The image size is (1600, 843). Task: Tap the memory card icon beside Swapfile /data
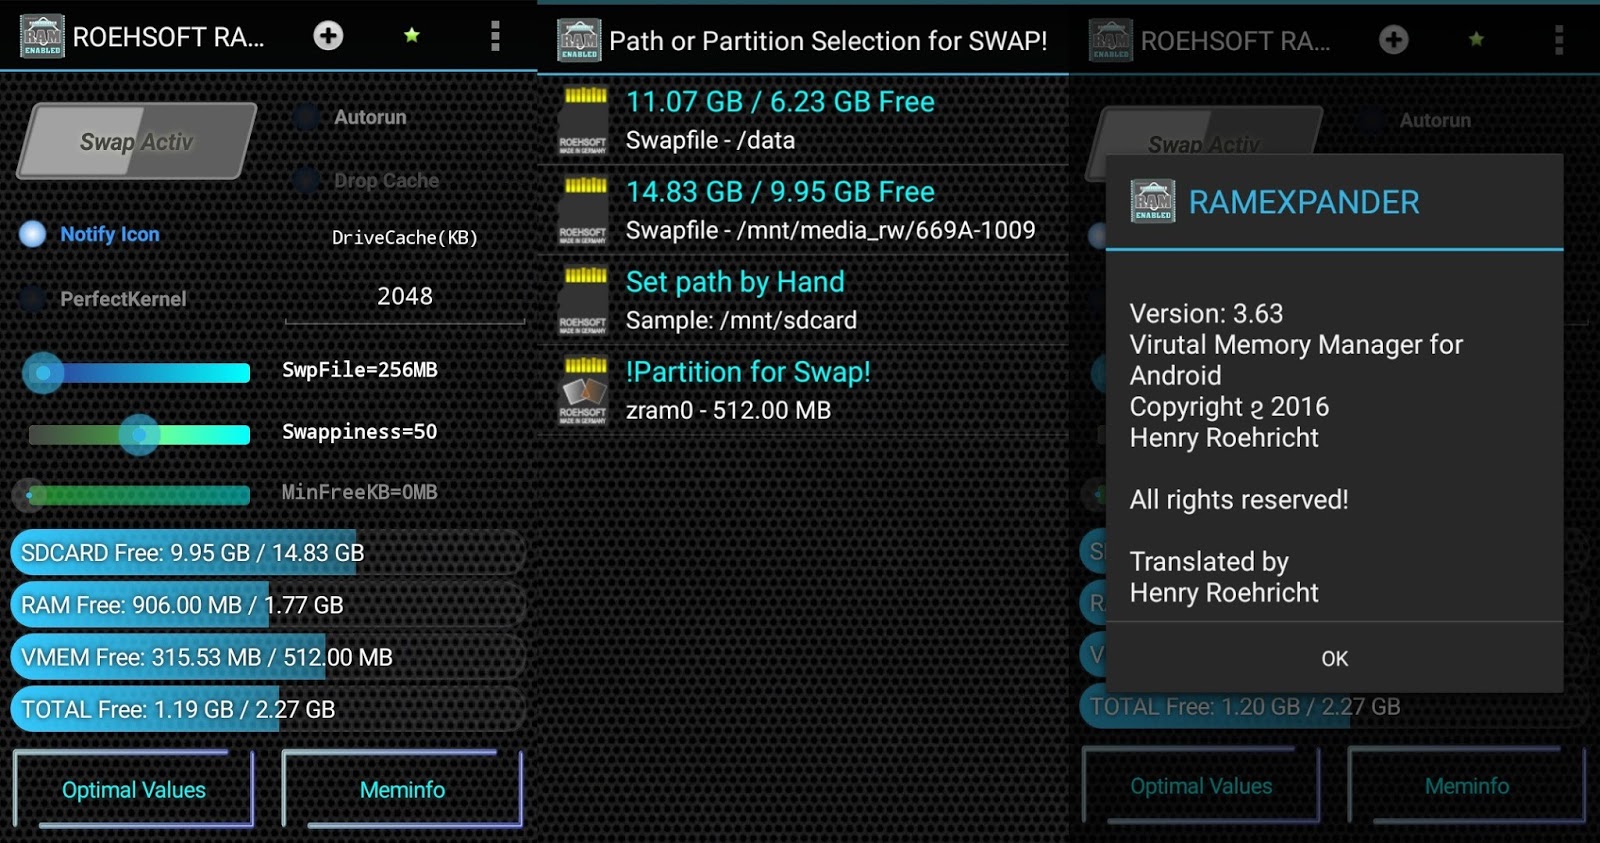[584, 121]
